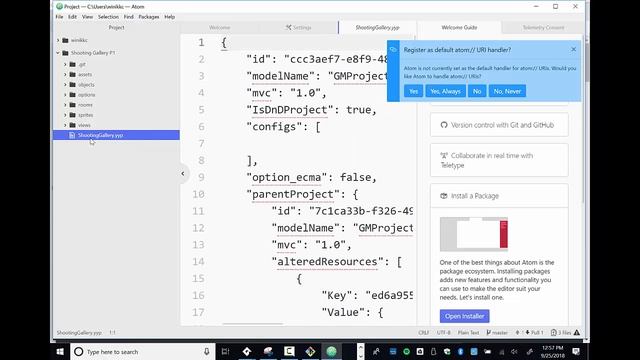Click the volume icon in system tray
640x360 pixels.
(514, 351)
